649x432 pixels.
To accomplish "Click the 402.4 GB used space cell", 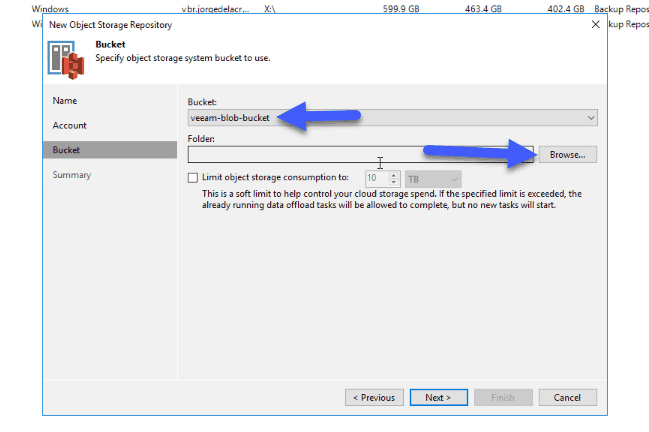I will 565,9.
